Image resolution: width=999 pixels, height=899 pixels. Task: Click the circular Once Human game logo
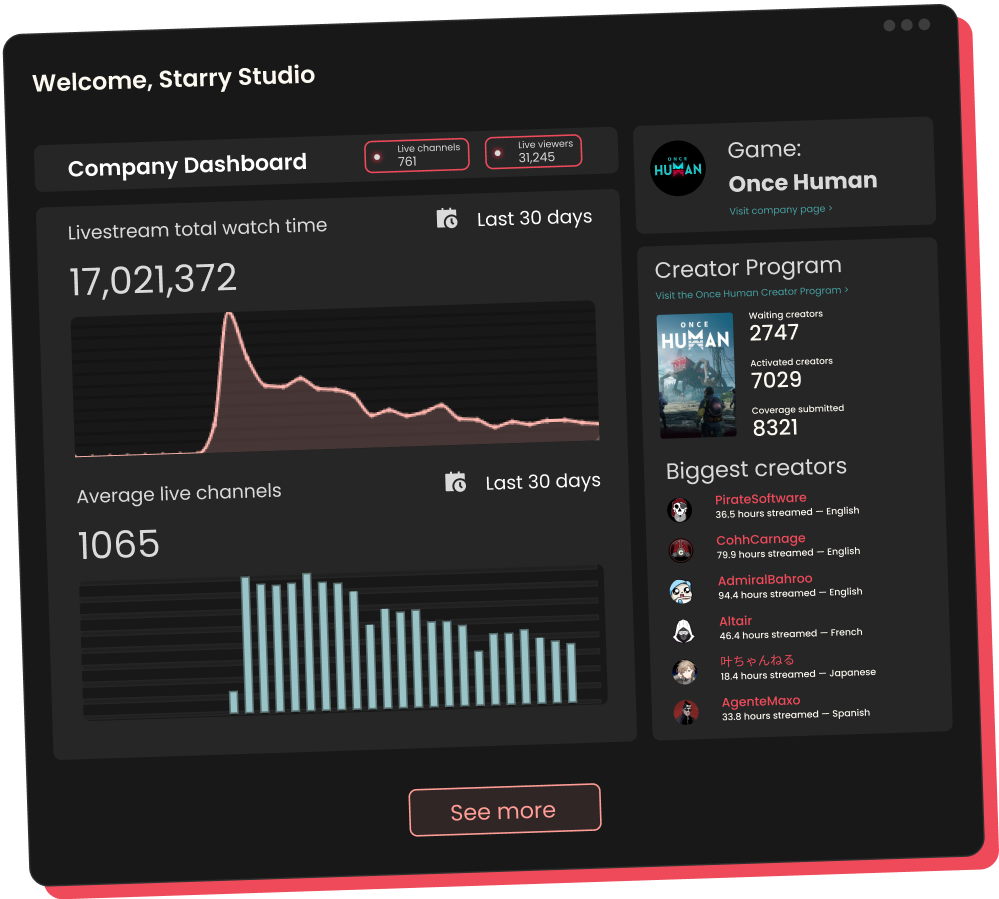click(678, 169)
